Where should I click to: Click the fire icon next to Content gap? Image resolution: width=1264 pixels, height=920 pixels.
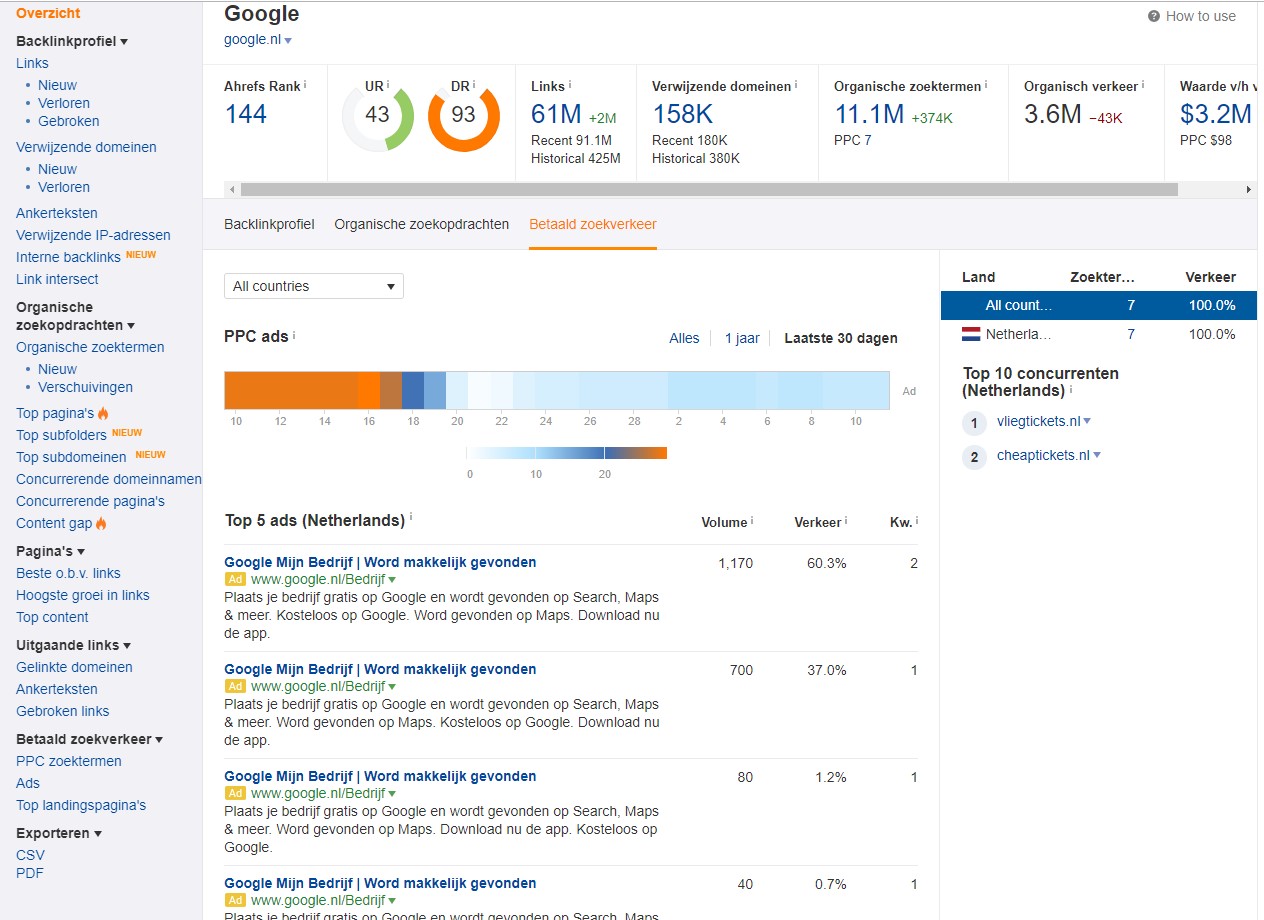click(x=102, y=523)
